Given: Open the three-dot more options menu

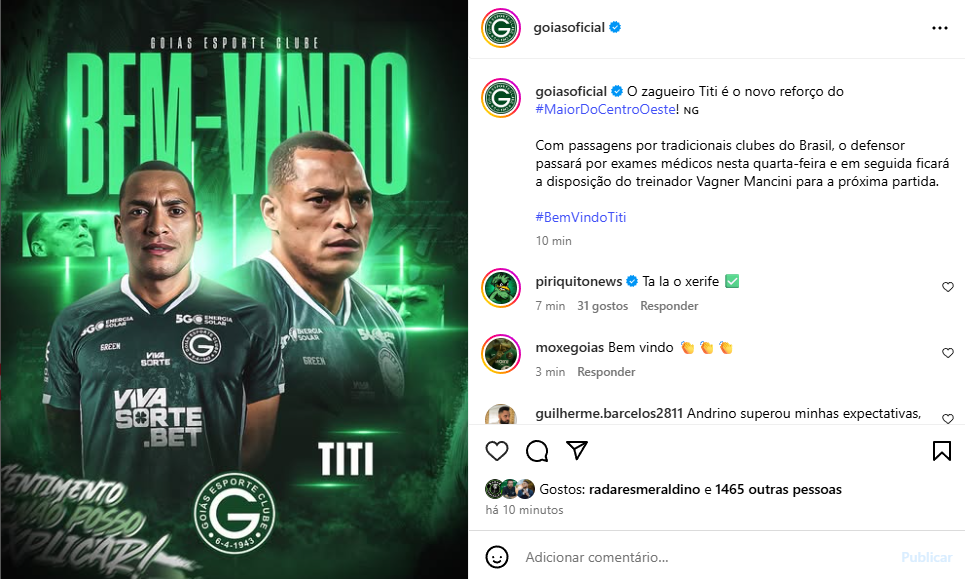Looking at the screenshot, I should click(x=940, y=28).
